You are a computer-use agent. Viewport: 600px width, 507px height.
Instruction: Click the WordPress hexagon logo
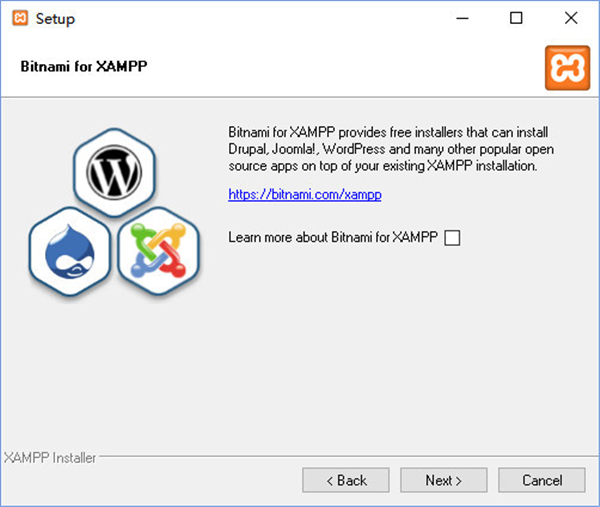click(117, 174)
